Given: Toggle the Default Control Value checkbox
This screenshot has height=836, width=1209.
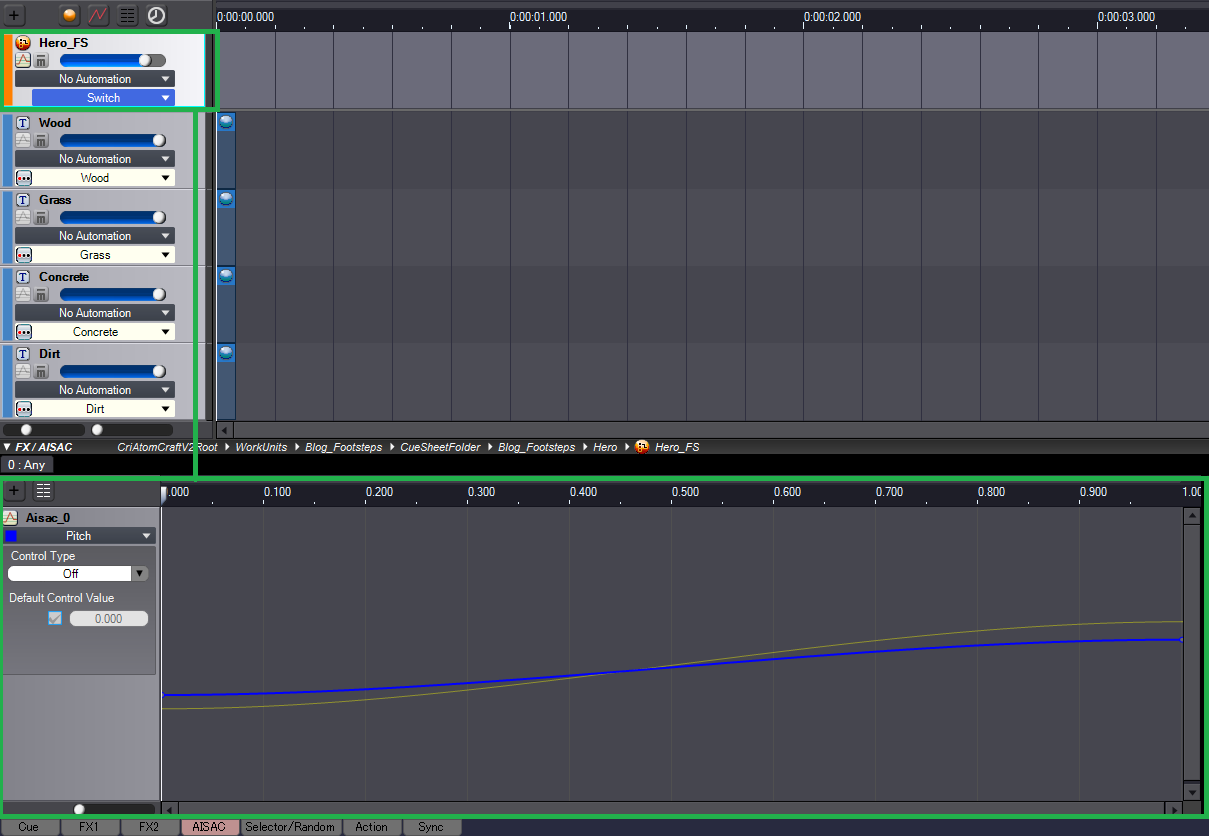Looking at the screenshot, I should coord(55,619).
